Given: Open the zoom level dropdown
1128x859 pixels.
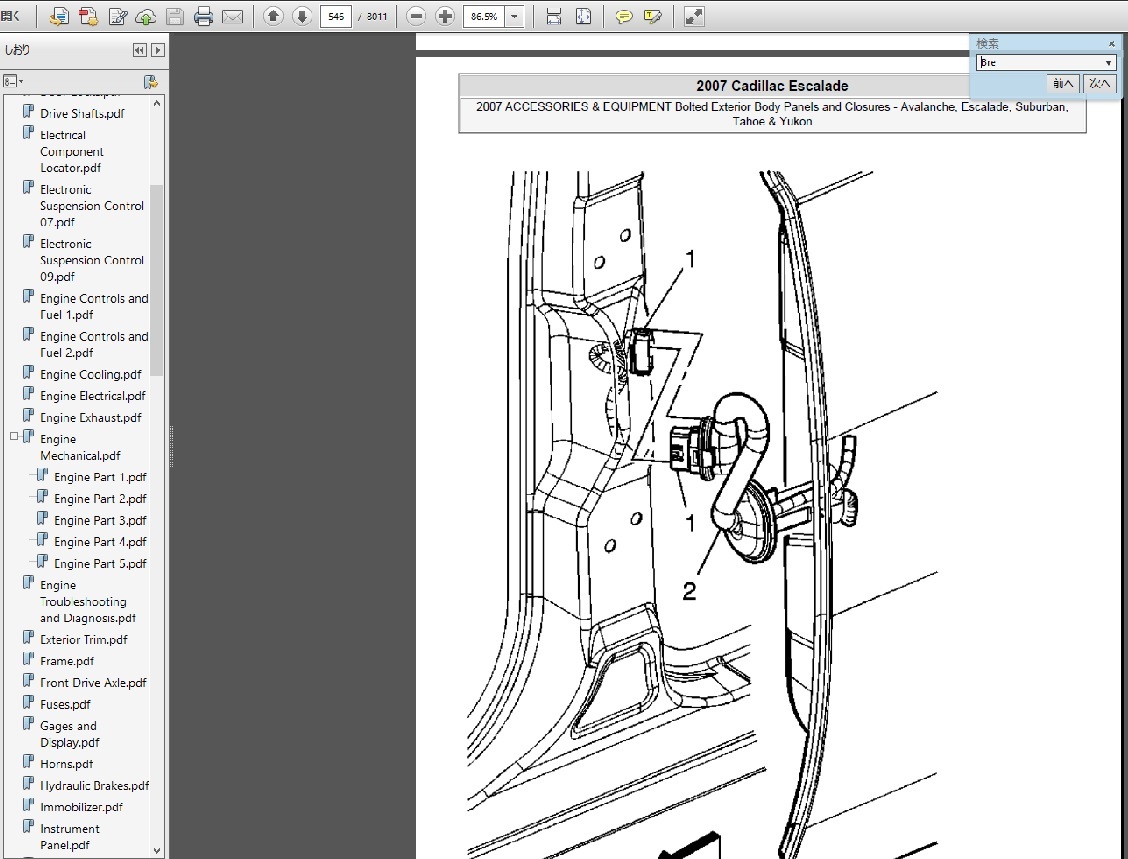Looking at the screenshot, I should pyautogui.click(x=514, y=16).
